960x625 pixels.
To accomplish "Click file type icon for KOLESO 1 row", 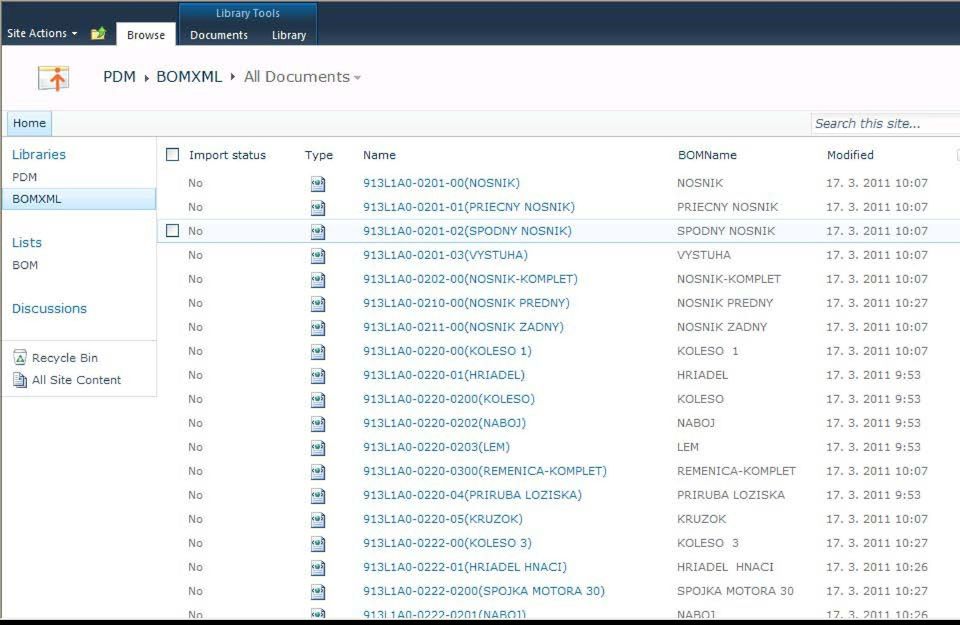I will click(x=318, y=351).
